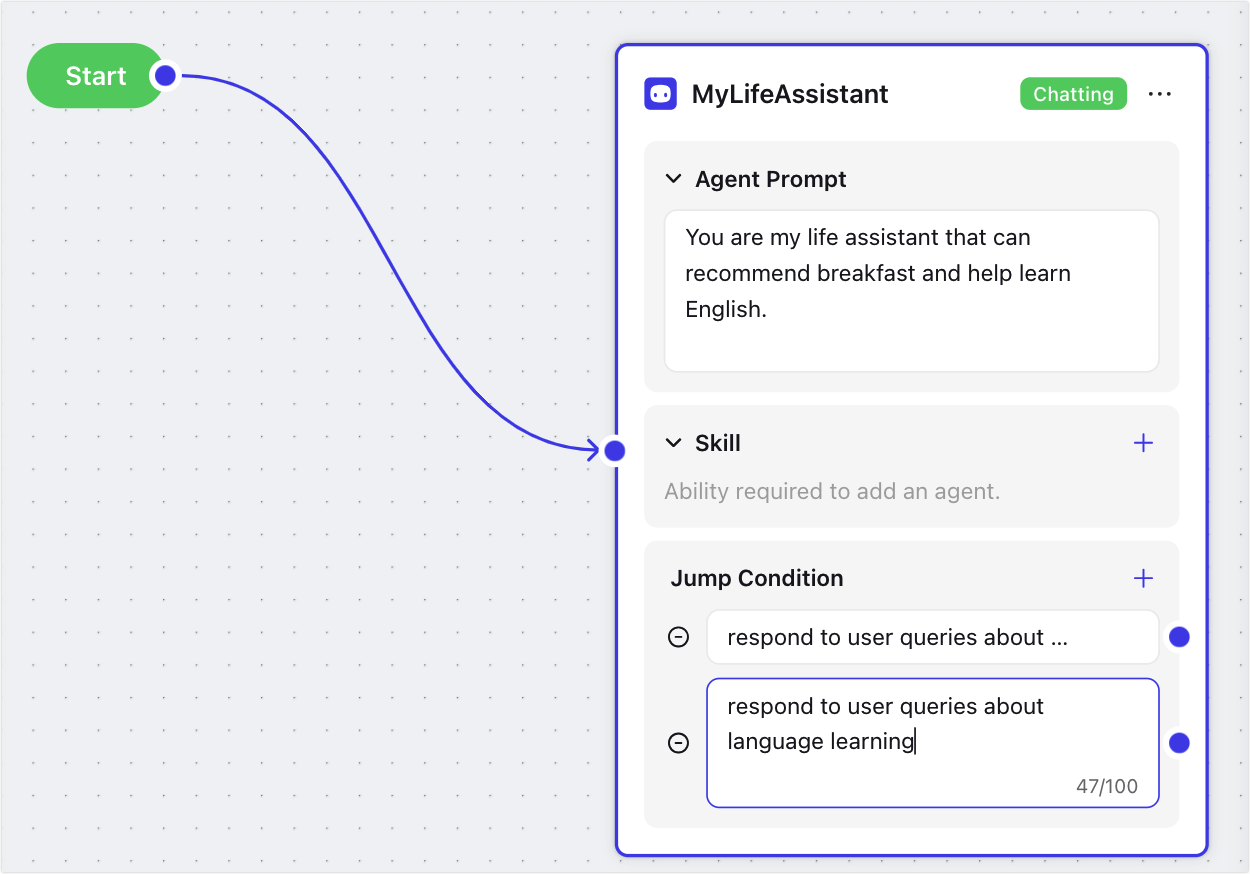
Task: Remove the first jump condition
Action: point(678,637)
